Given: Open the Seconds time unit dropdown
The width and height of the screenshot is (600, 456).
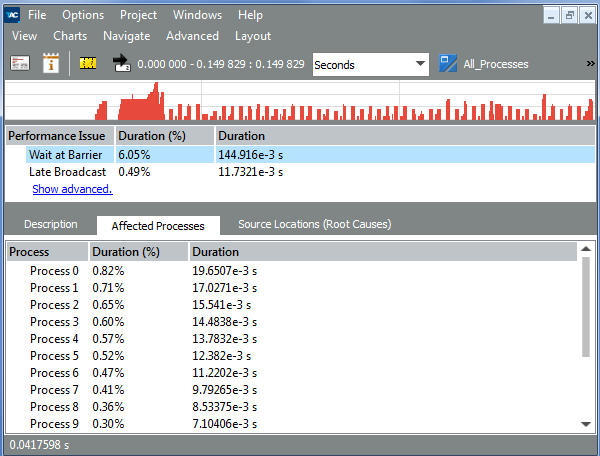Looking at the screenshot, I should tap(370, 65).
